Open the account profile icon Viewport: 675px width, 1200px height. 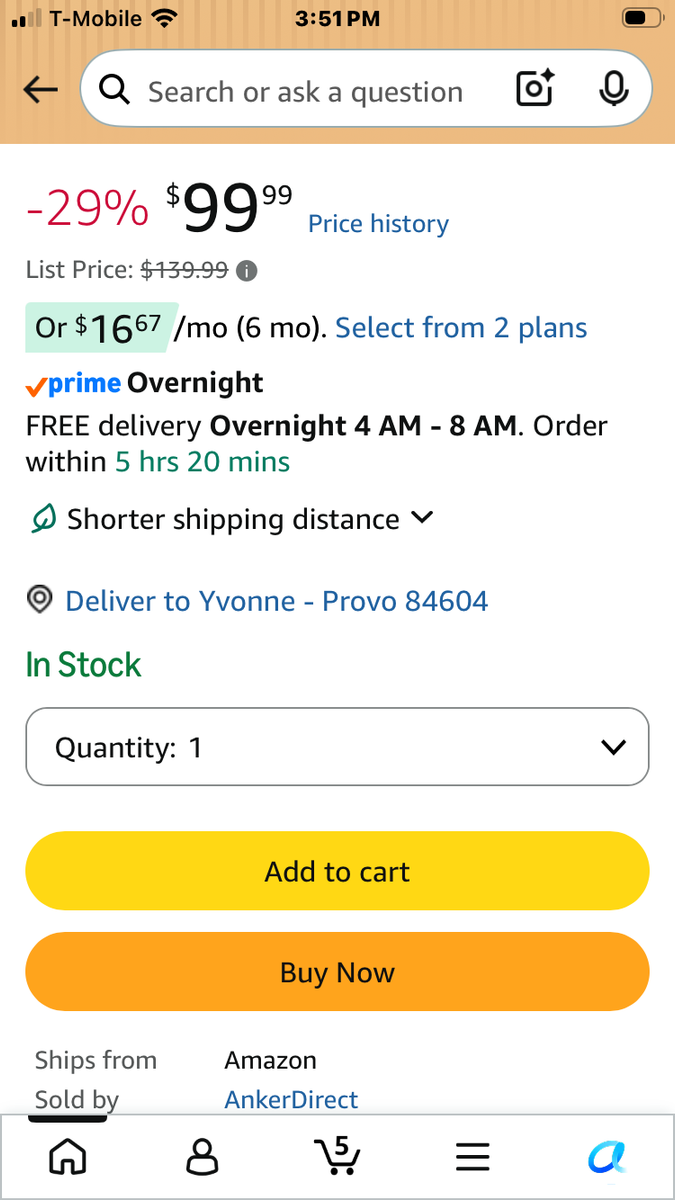[x=203, y=1157]
